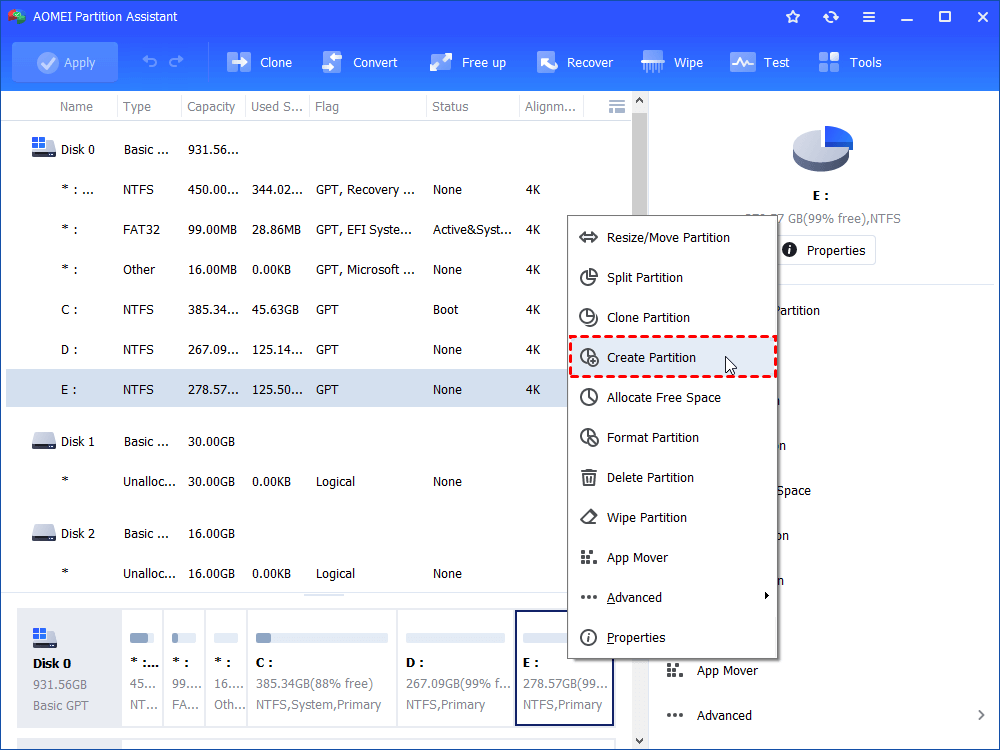This screenshot has width=1000, height=750.
Task: Expand the Advanced section in the right panel
Action: (722, 715)
